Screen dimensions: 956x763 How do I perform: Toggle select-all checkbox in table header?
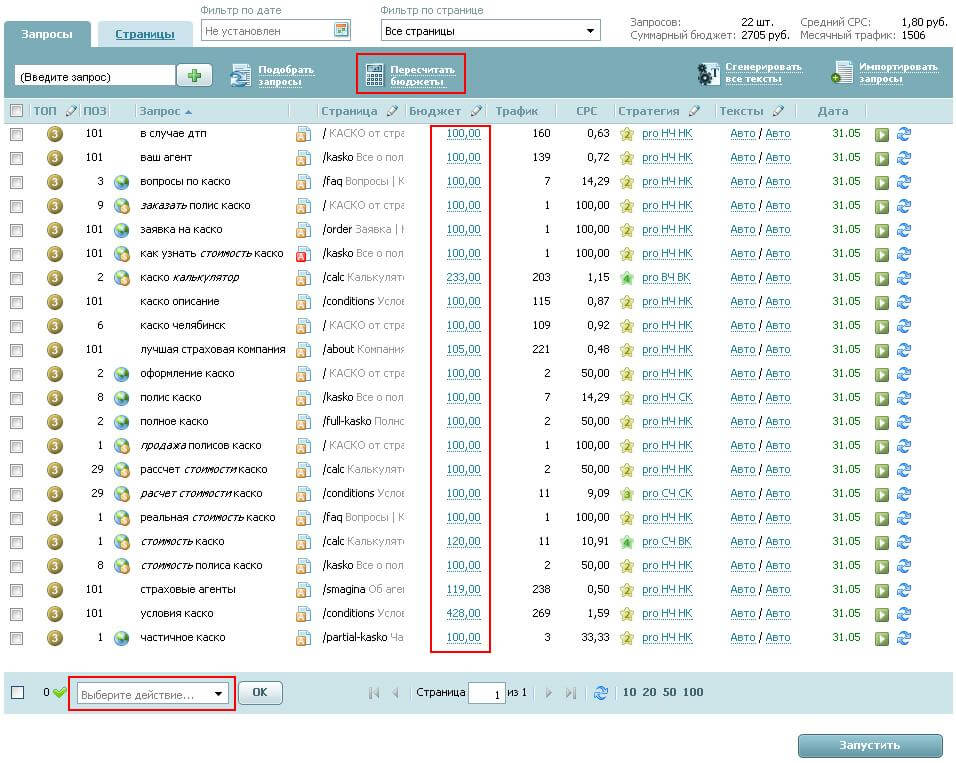[x=16, y=111]
